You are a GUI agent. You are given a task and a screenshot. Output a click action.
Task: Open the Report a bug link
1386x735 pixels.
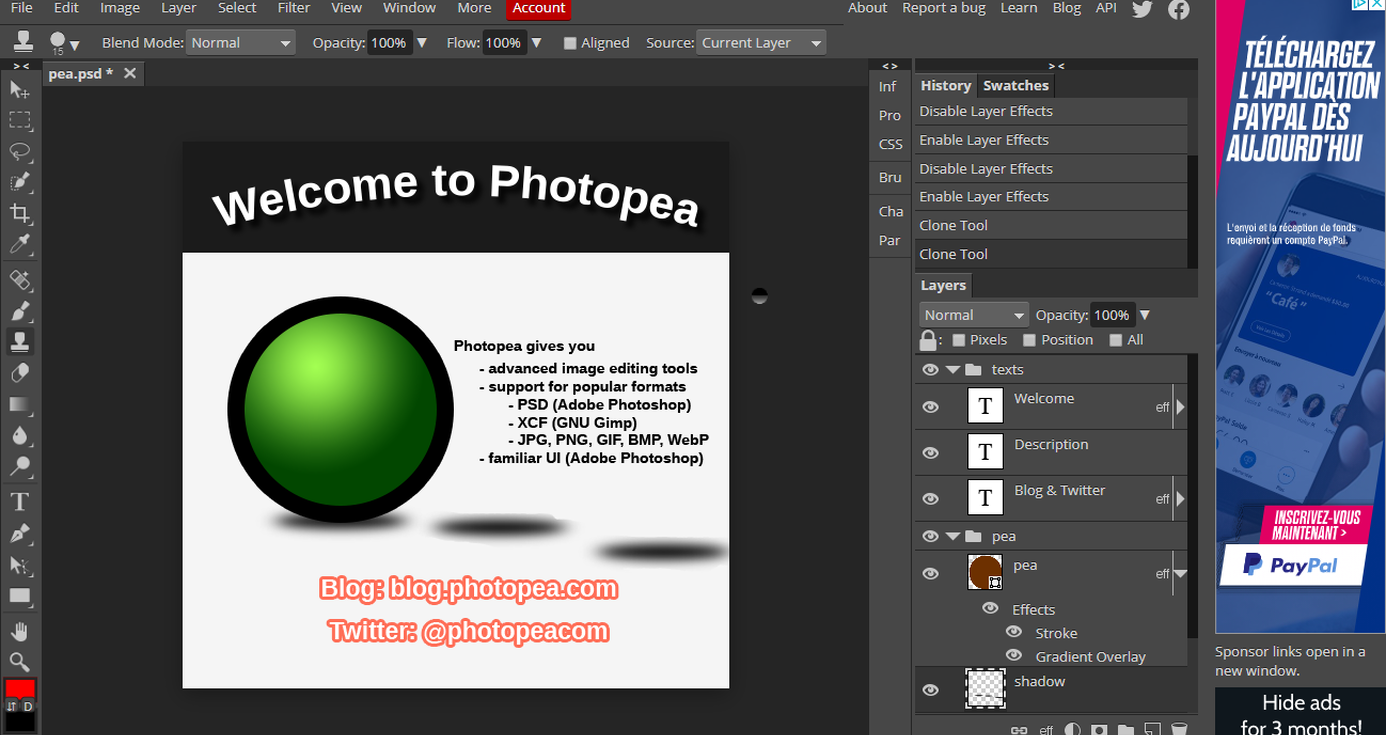point(944,8)
